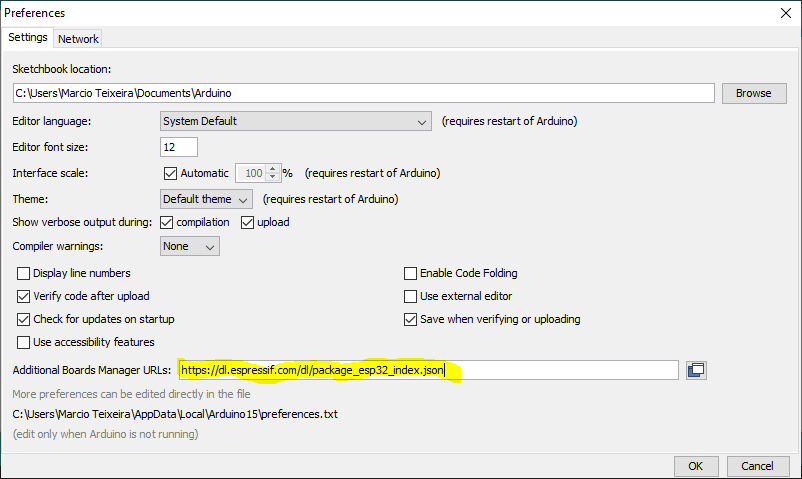The width and height of the screenshot is (802, 479).
Task: Open the Theme dropdown list
Action: 206,199
